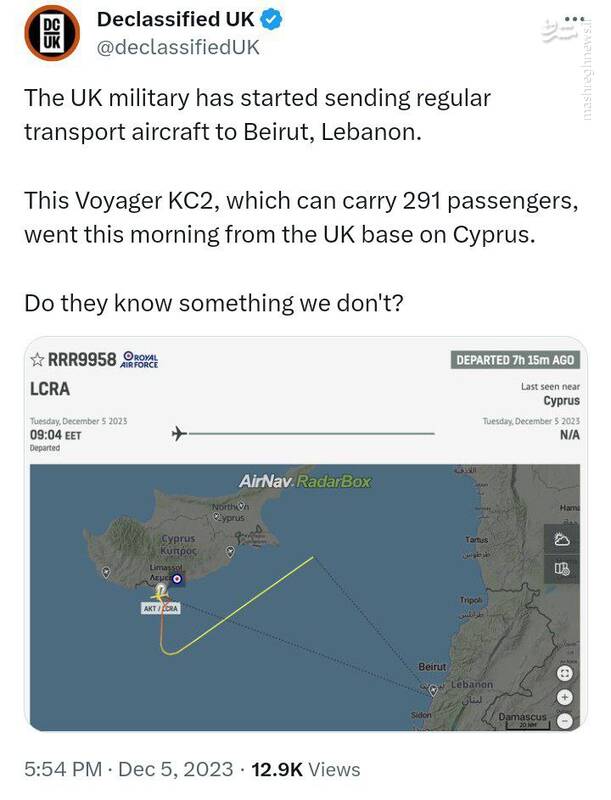Screen dimensions: 611x800
Task: Toggle the weather layer on the map
Action: pos(562,540)
